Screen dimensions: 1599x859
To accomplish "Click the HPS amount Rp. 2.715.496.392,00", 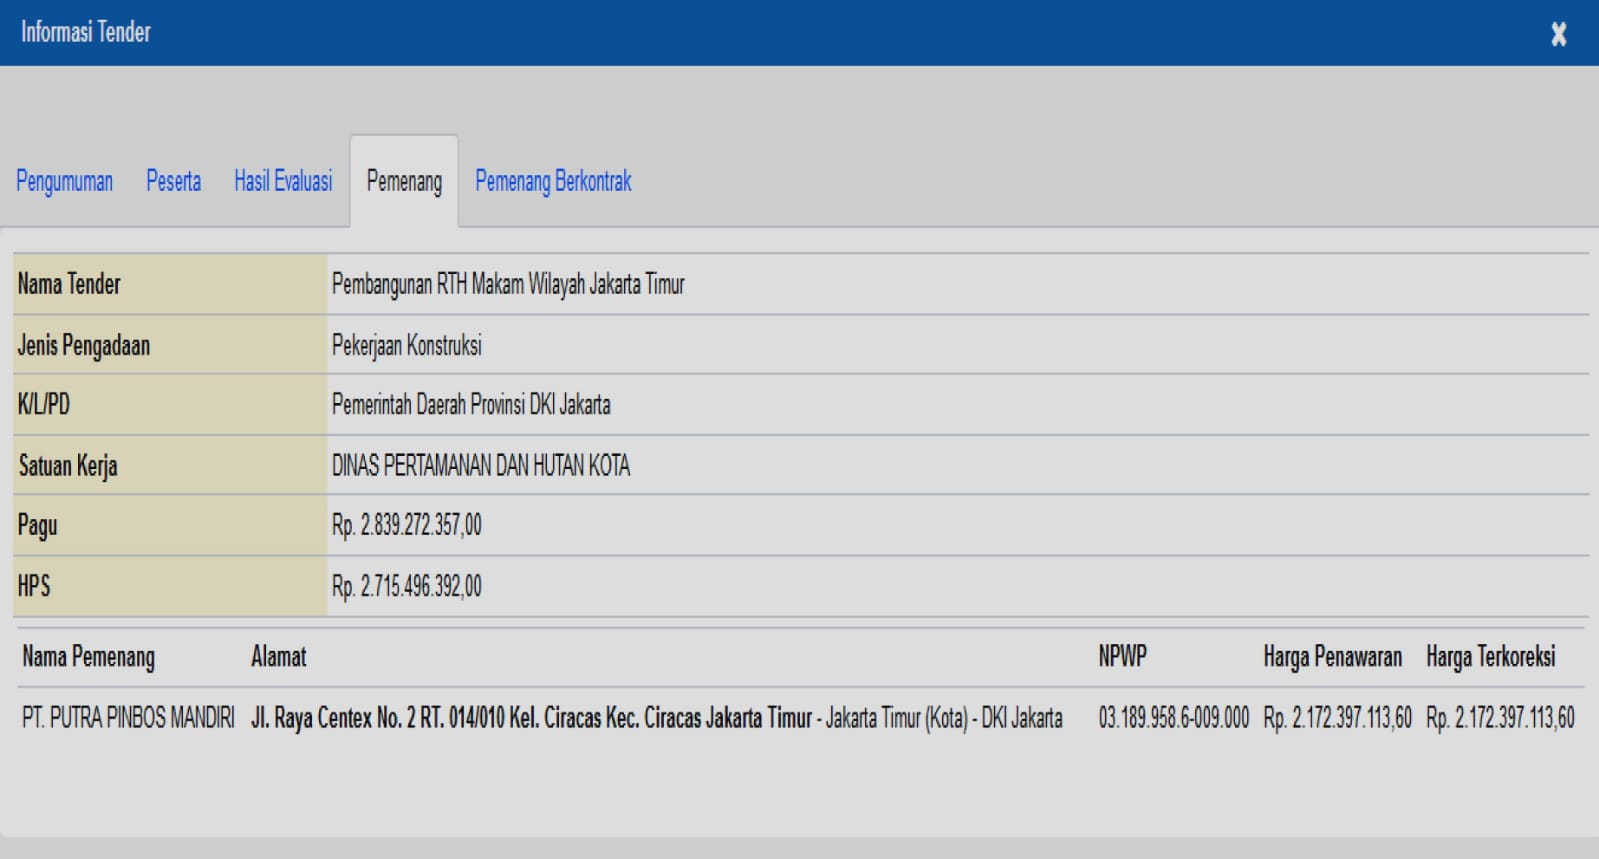I will 407,586.
